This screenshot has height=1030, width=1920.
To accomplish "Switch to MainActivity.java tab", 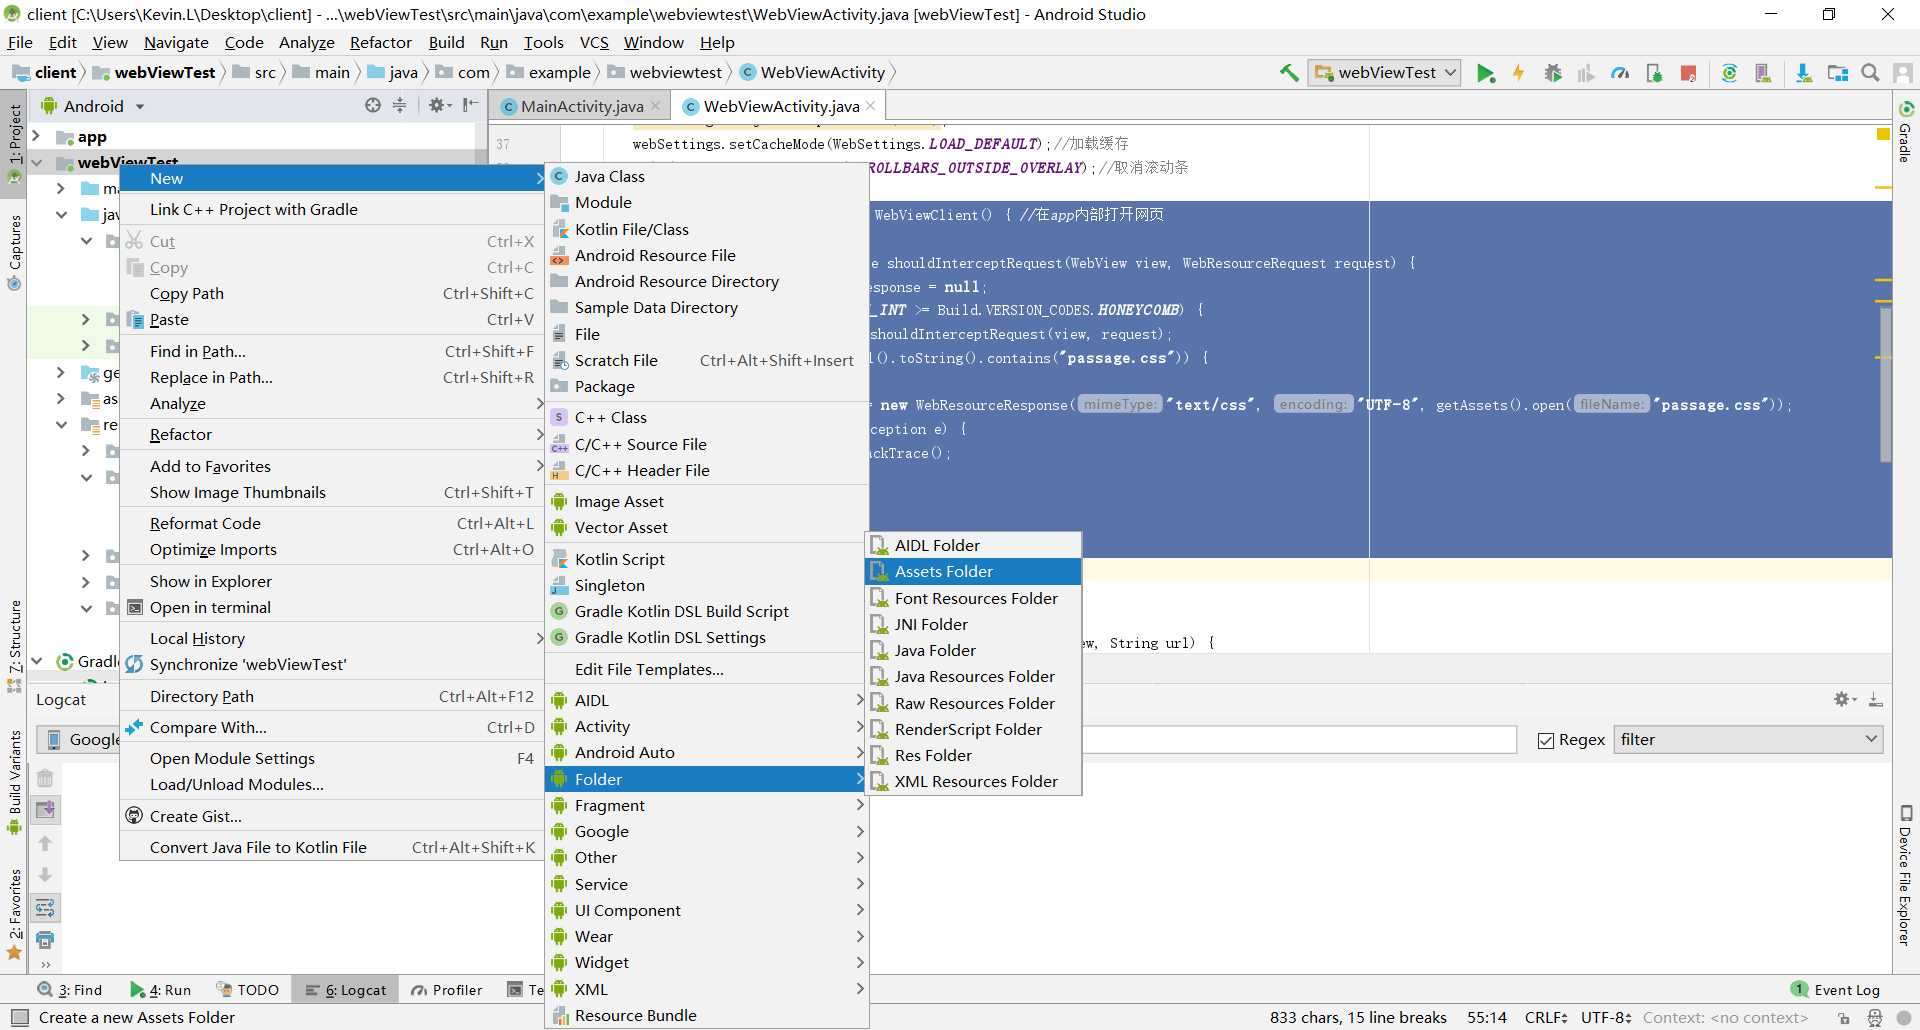I will [581, 106].
